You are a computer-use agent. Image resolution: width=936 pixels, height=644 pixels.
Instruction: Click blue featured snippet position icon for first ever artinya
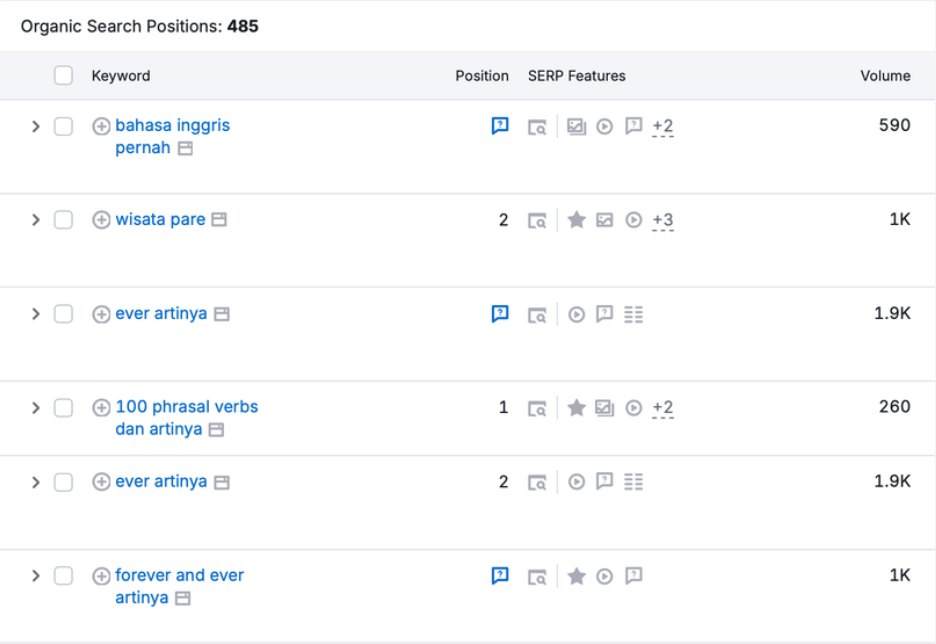coord(500,313)
